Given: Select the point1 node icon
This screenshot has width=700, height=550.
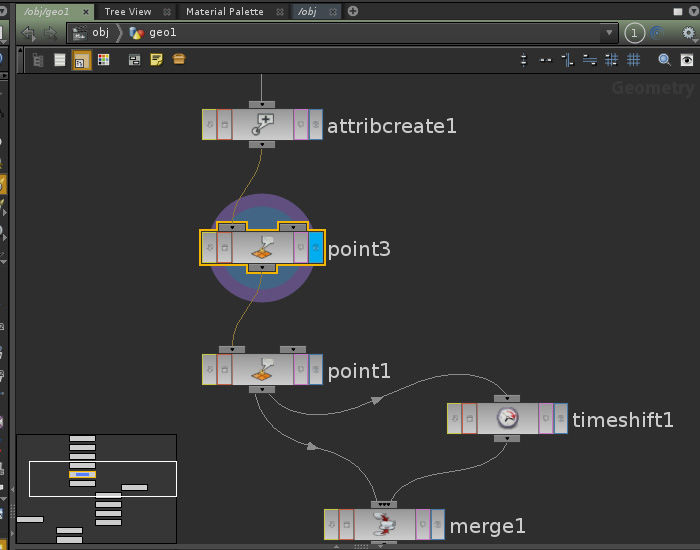Looking at the screenshot, I should (x=262, y=369).
